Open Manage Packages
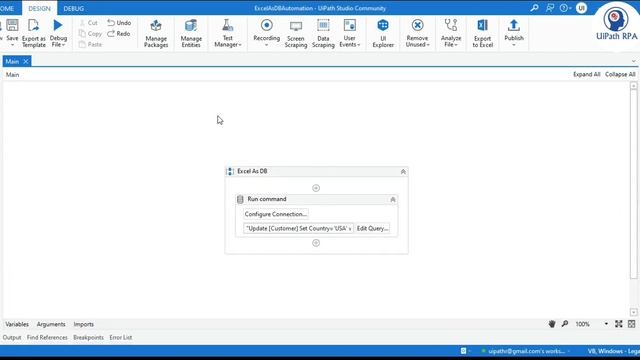This screenshot has height=360, width=640. tap(156, 33)
